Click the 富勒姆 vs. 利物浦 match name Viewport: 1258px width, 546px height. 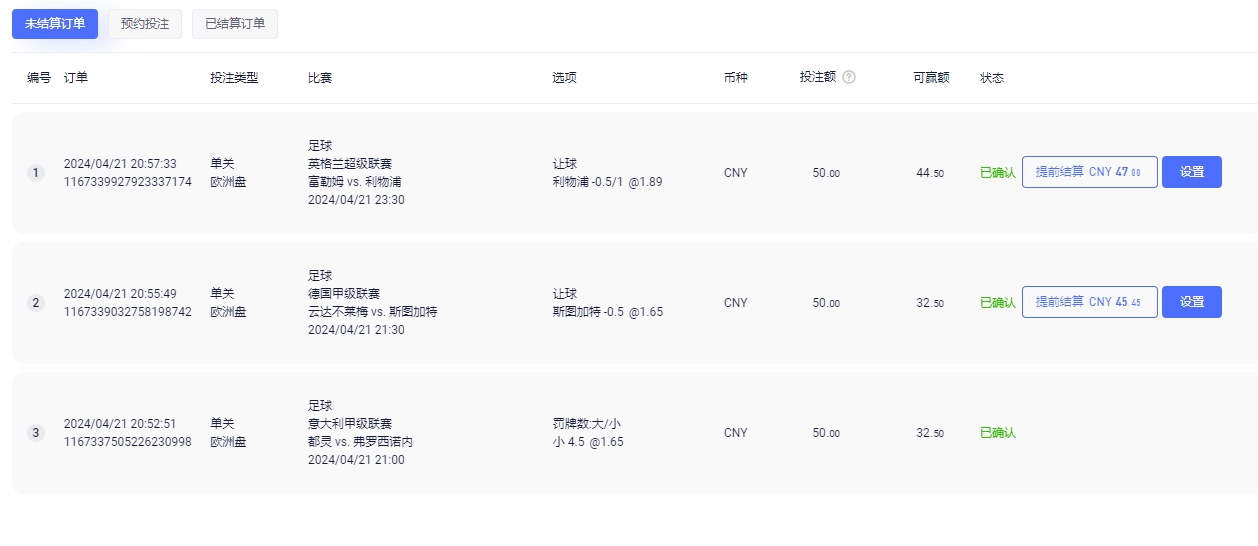355,182
